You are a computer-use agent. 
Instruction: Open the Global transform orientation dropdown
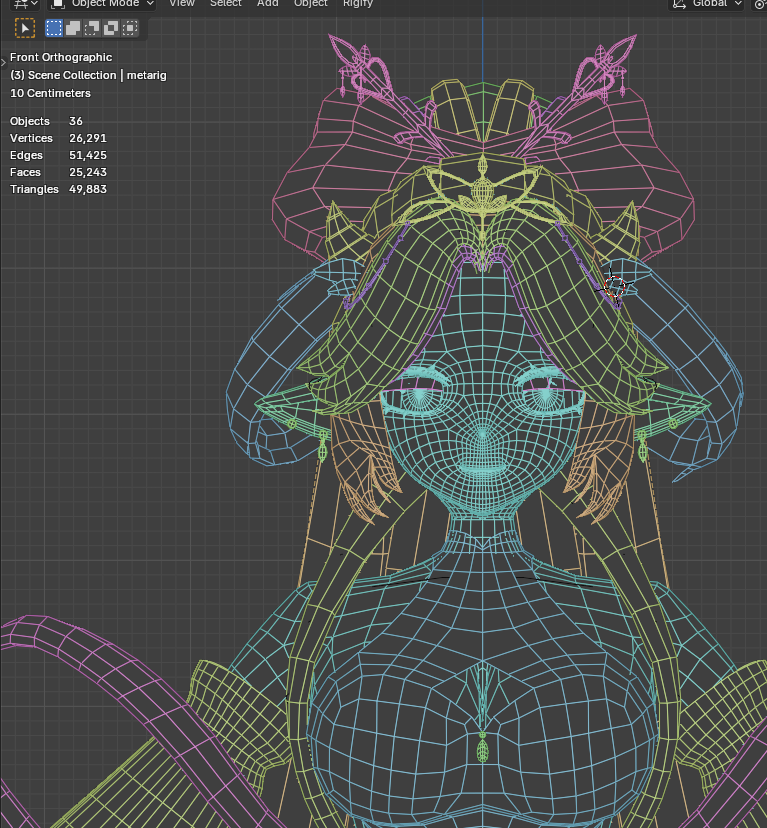[706, 4]
